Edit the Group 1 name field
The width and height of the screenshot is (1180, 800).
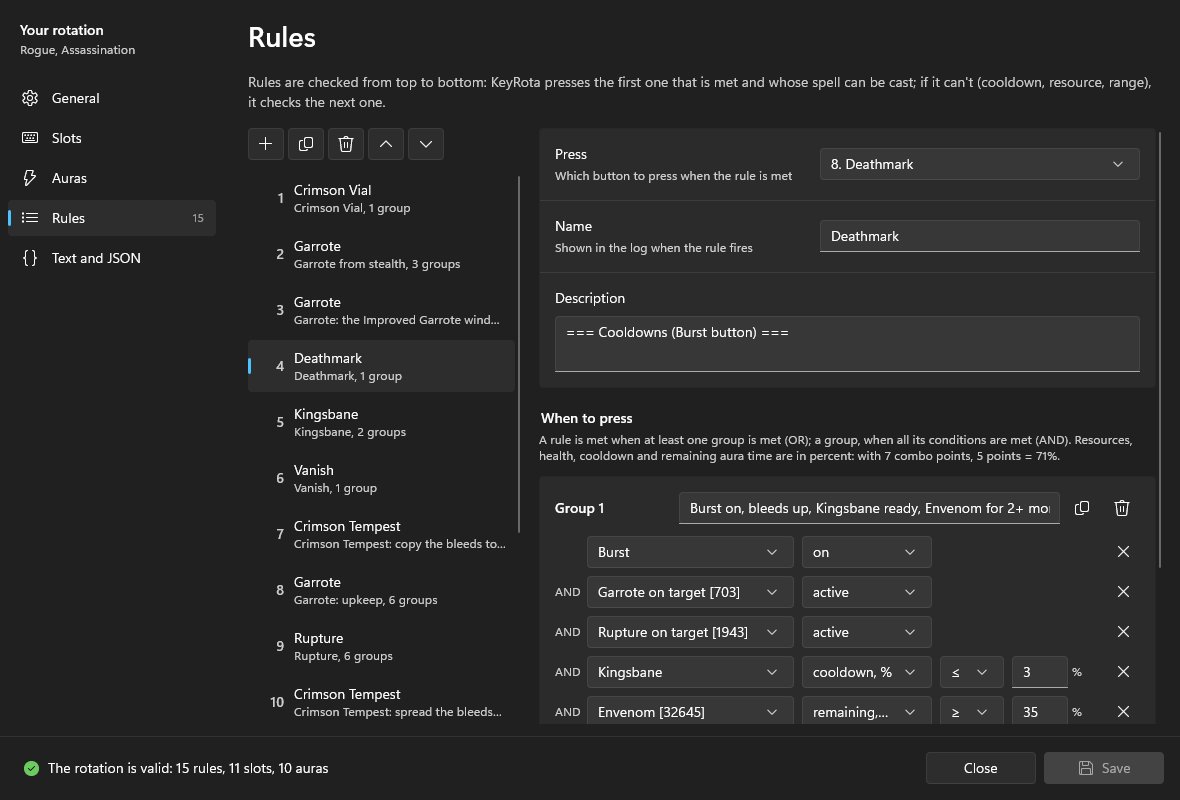(x=869, y=508)
